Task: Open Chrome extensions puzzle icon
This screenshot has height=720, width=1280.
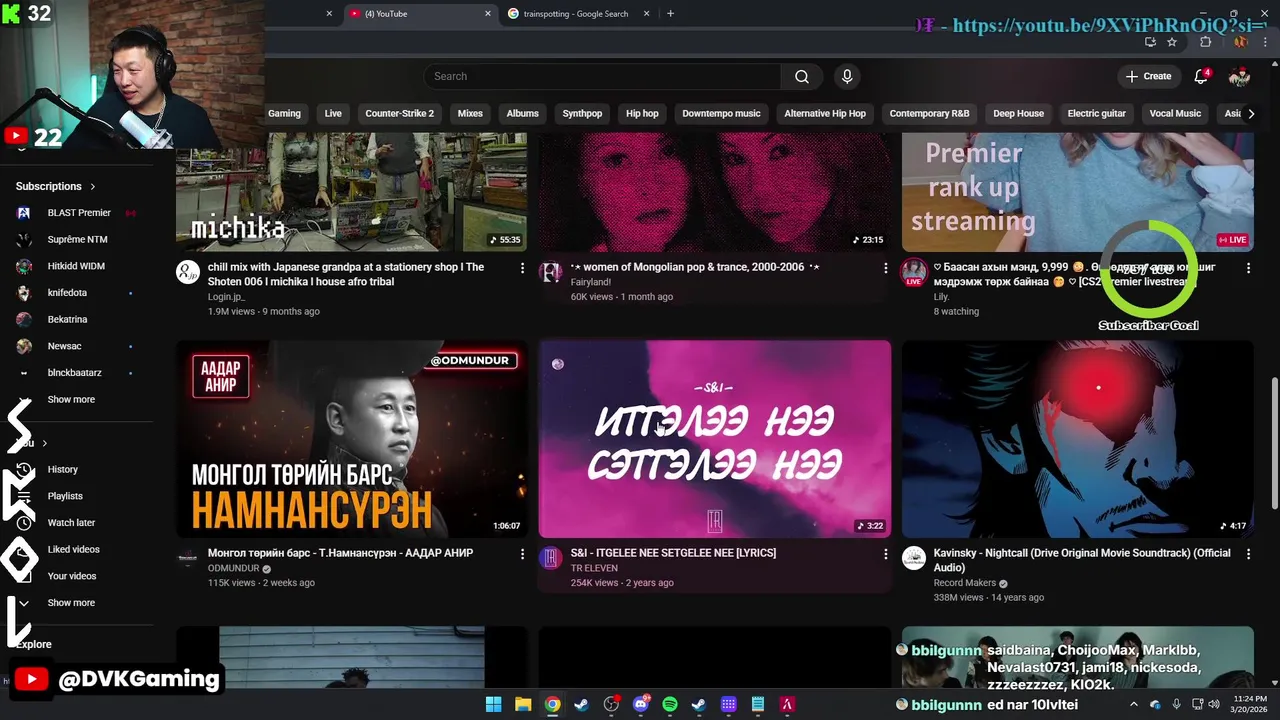Action: [x=1205, y=42]
